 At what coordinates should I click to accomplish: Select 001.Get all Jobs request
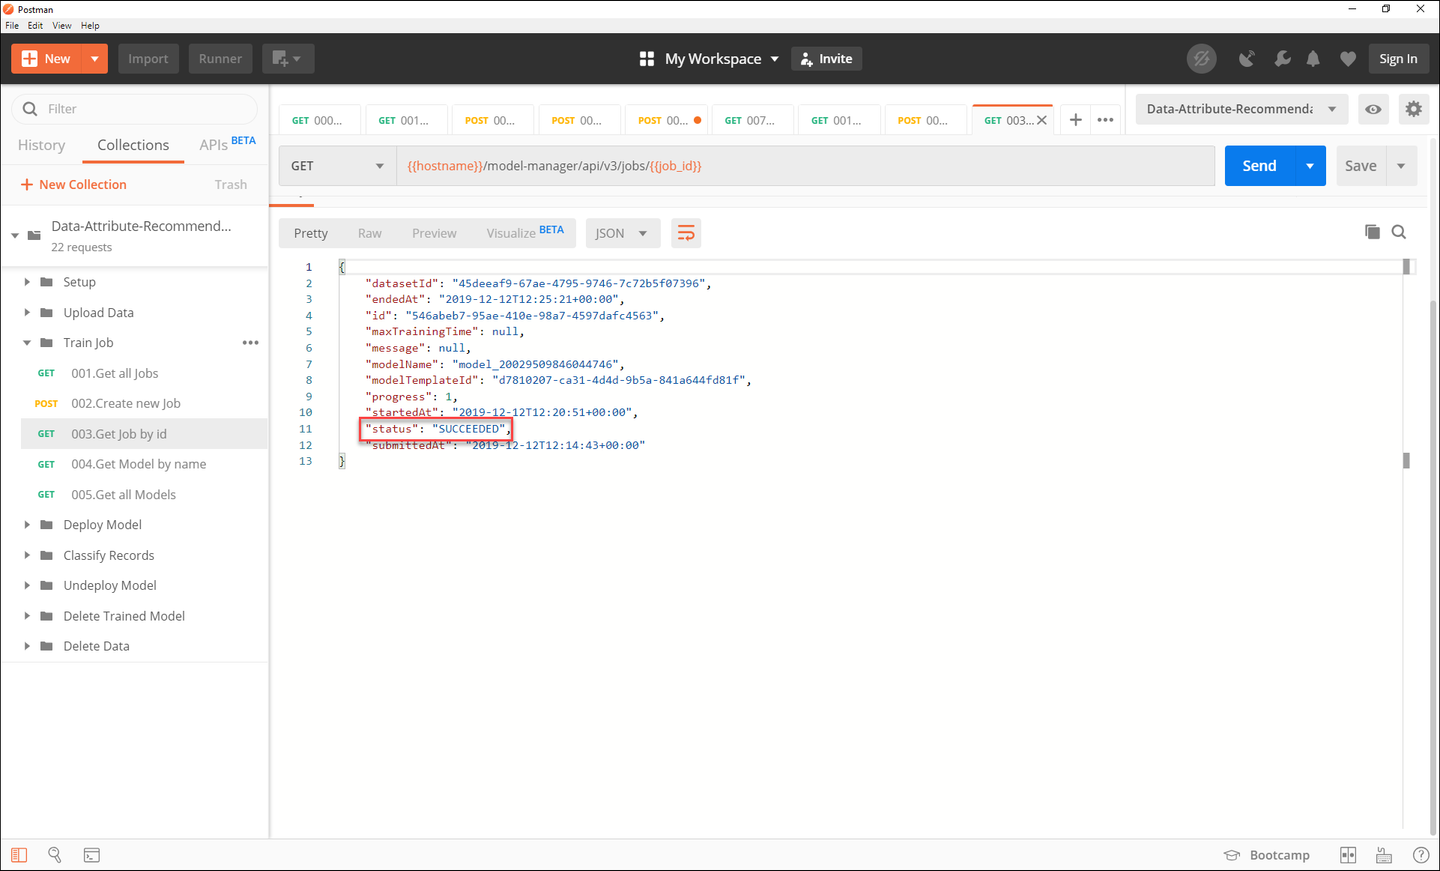(144, 373)
